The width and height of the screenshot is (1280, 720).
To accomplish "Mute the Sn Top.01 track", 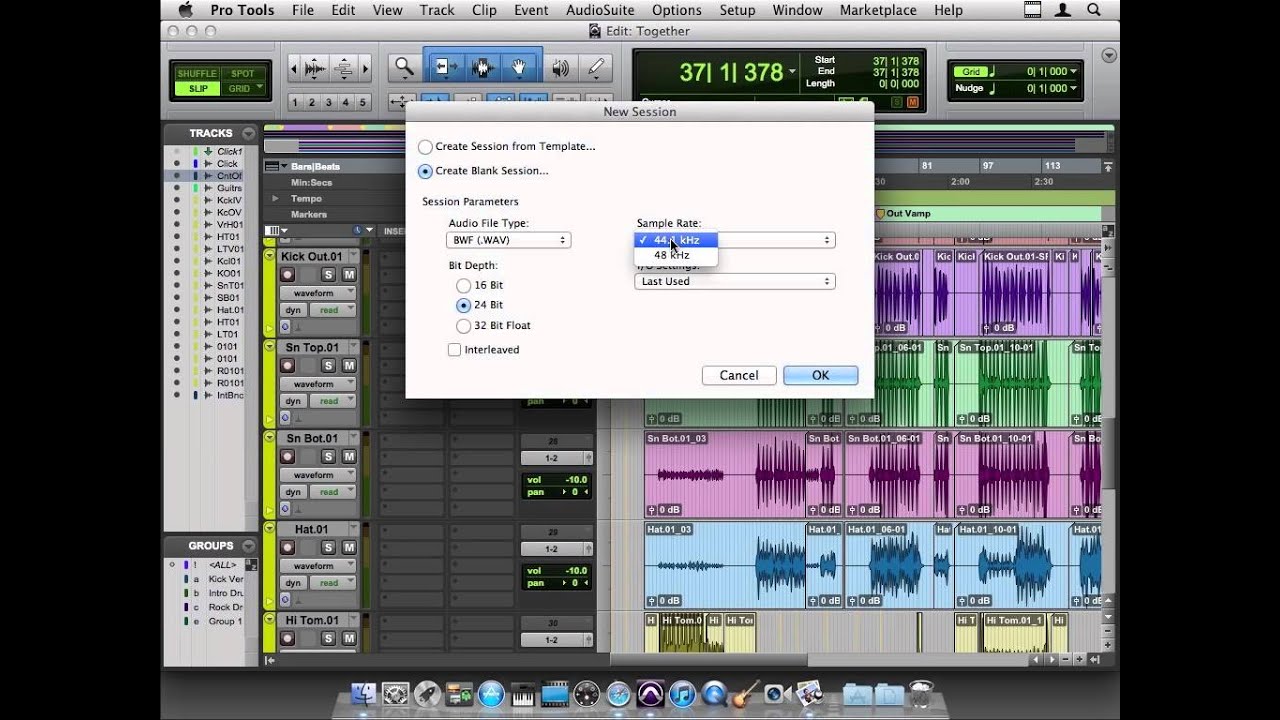I will (x=349, y=366).
